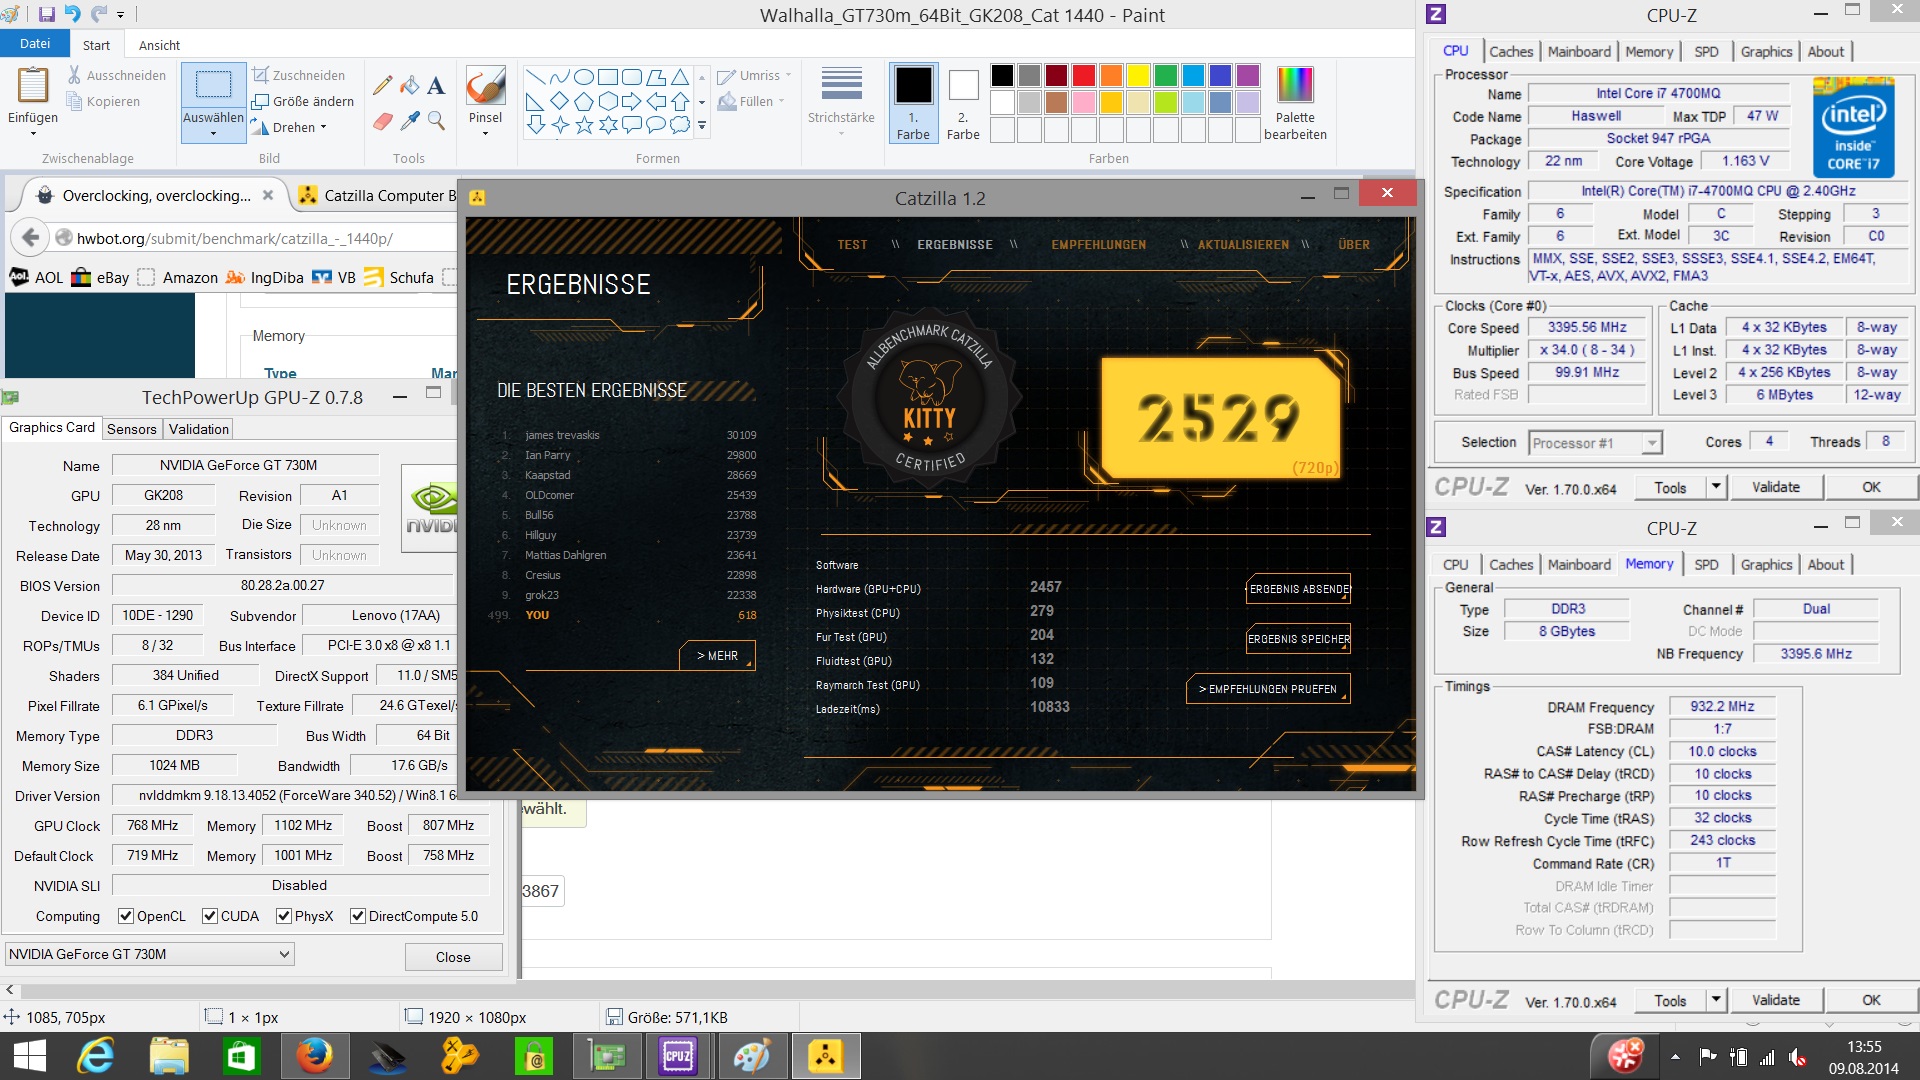1920x1080 pixels.
Task: Open Palette bearbeiten color editor
Action: 1295,104
